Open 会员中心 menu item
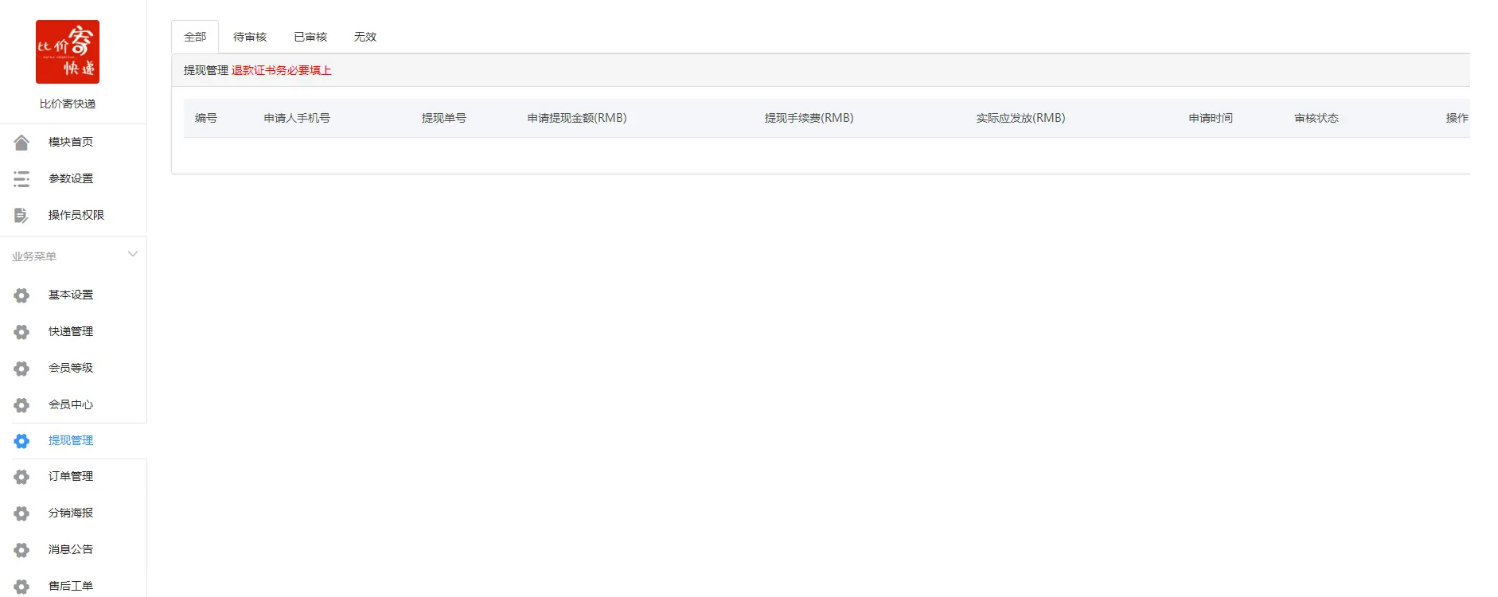 click(x=73, y=405)
